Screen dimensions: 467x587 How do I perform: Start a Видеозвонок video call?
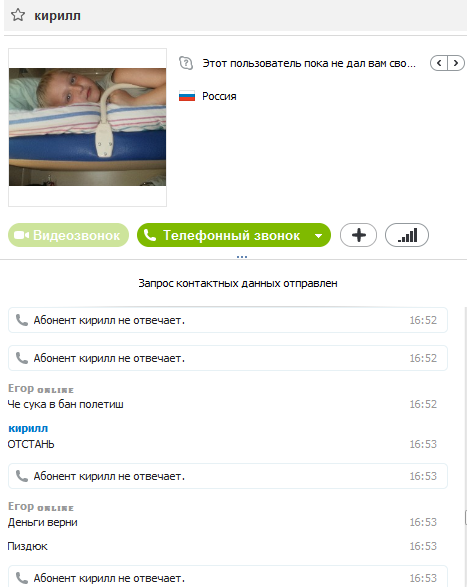tap(68, 235)
